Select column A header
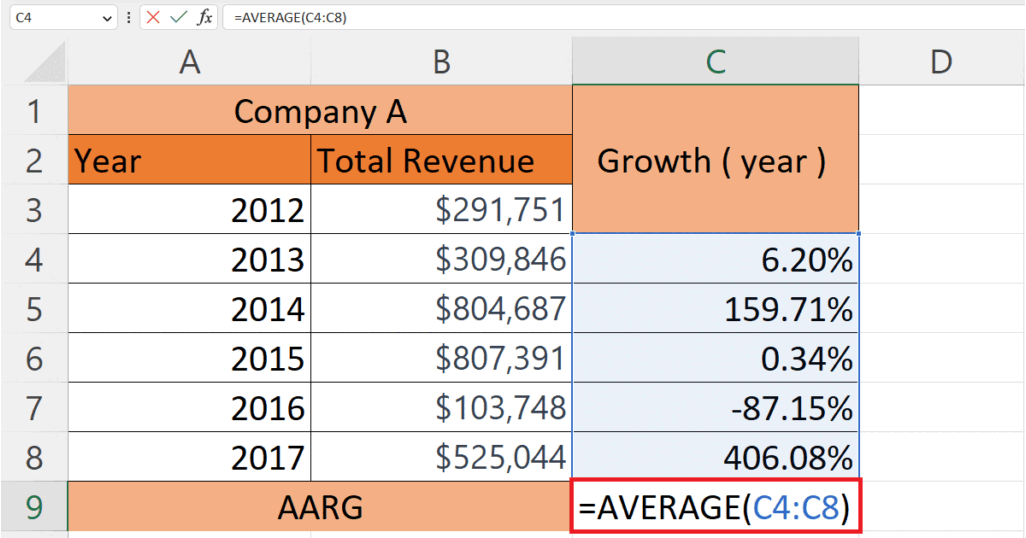 pos(189,62)
